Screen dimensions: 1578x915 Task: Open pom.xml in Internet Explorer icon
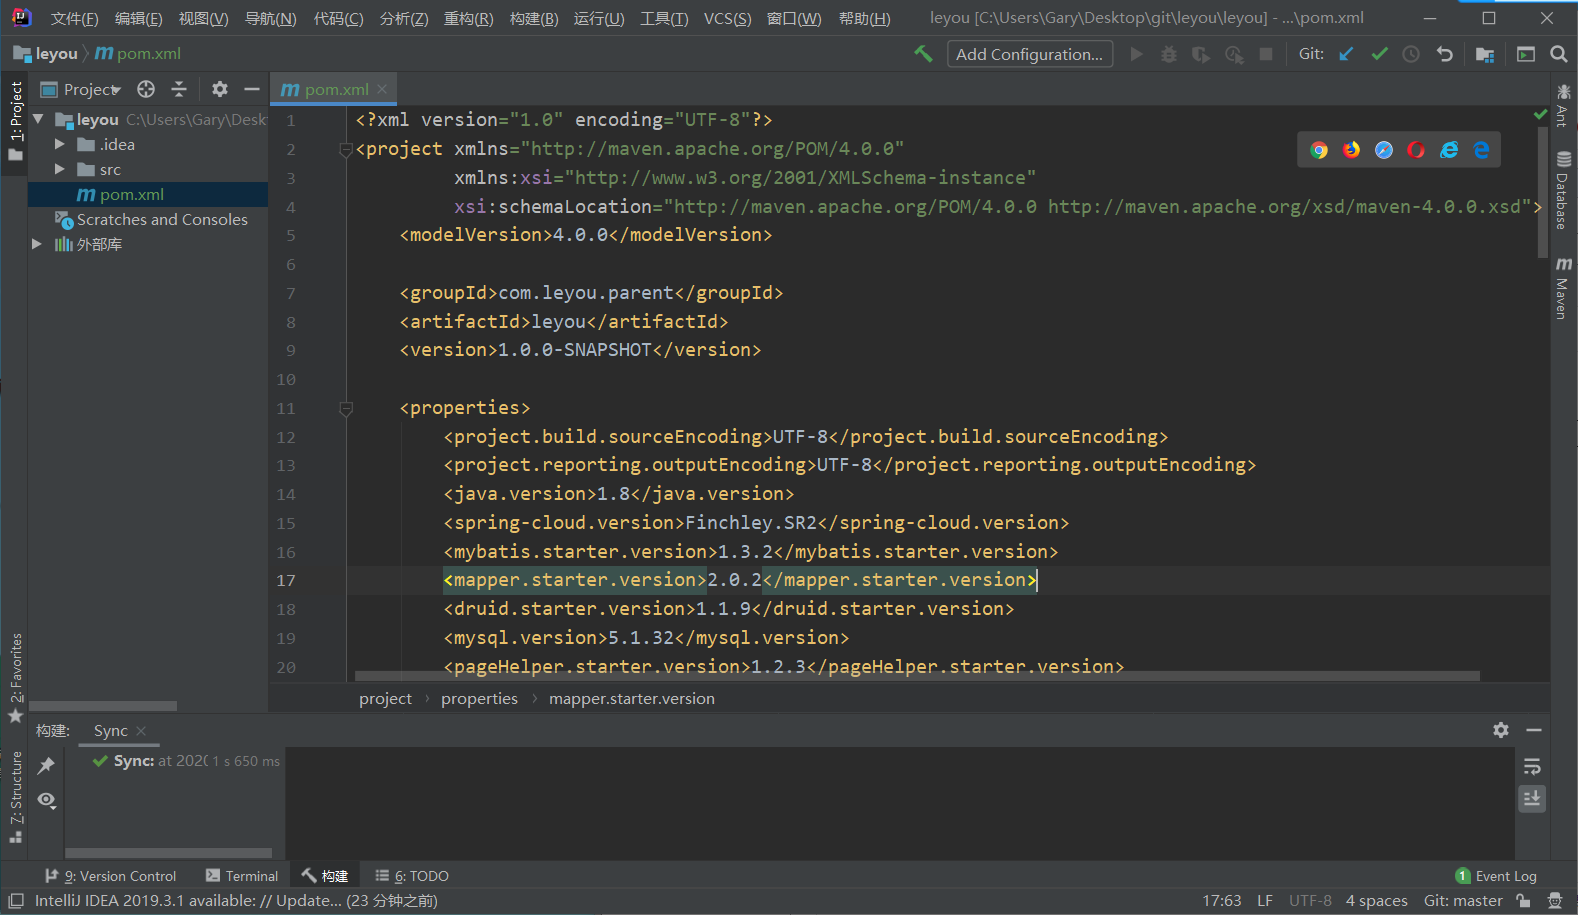point(1448,150)
